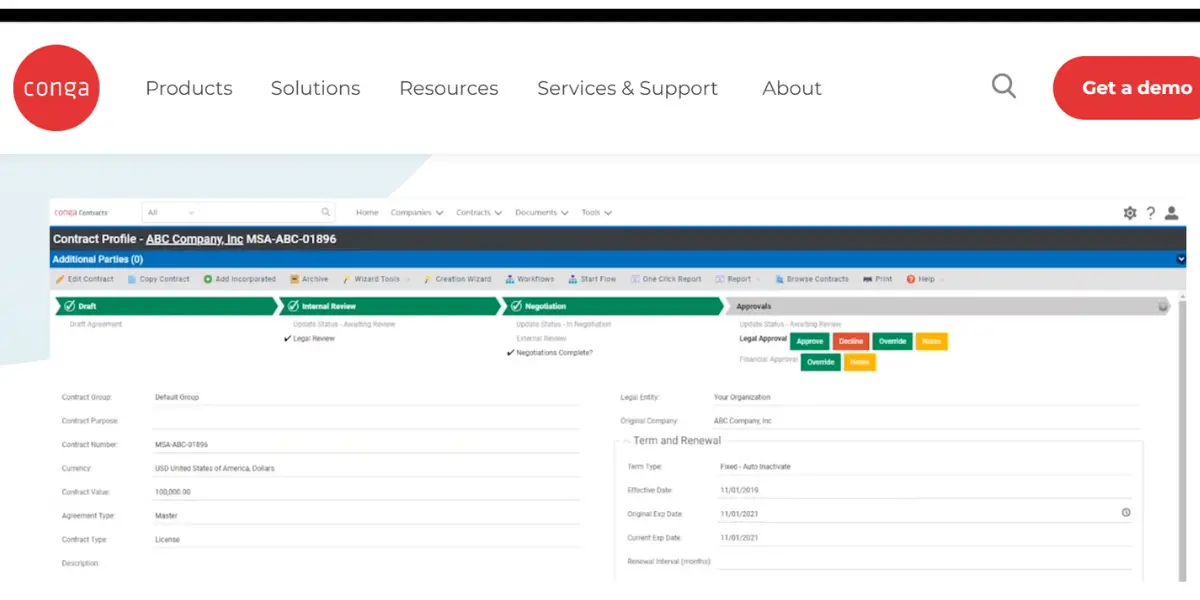Click the Negotiation stage check circle icon
Viewport: 1200px width, 600px height.
coord(516,306)
